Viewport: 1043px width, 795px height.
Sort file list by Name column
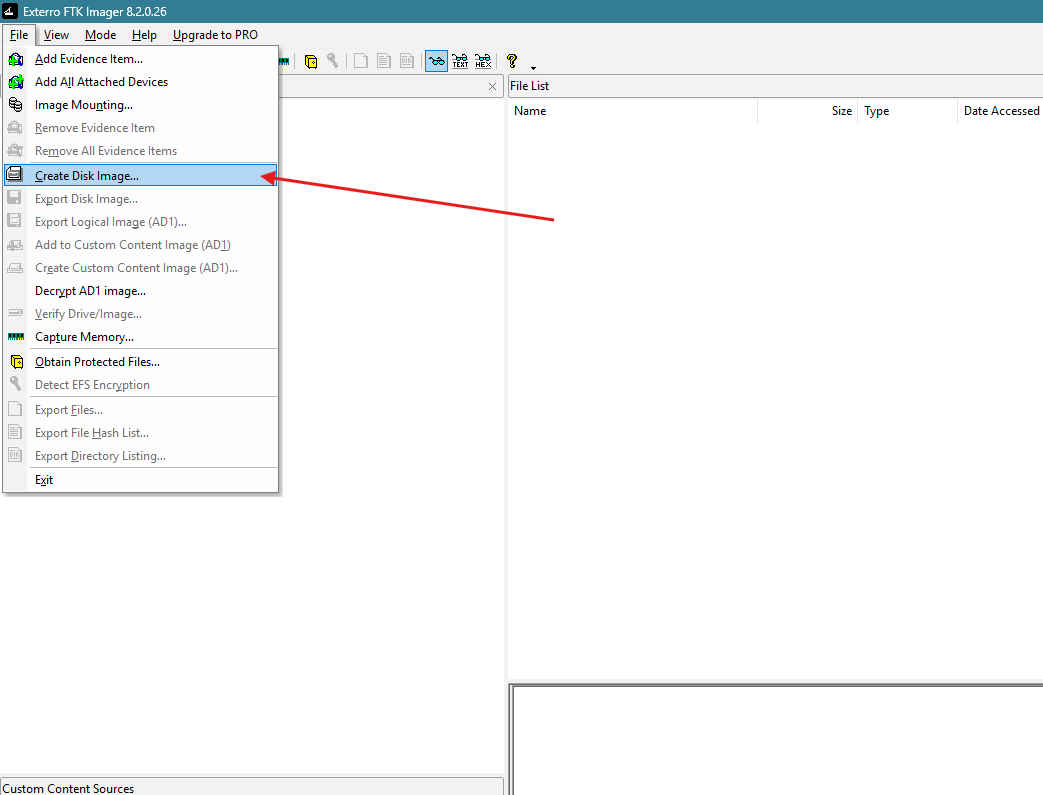click(x=633, y=111)
